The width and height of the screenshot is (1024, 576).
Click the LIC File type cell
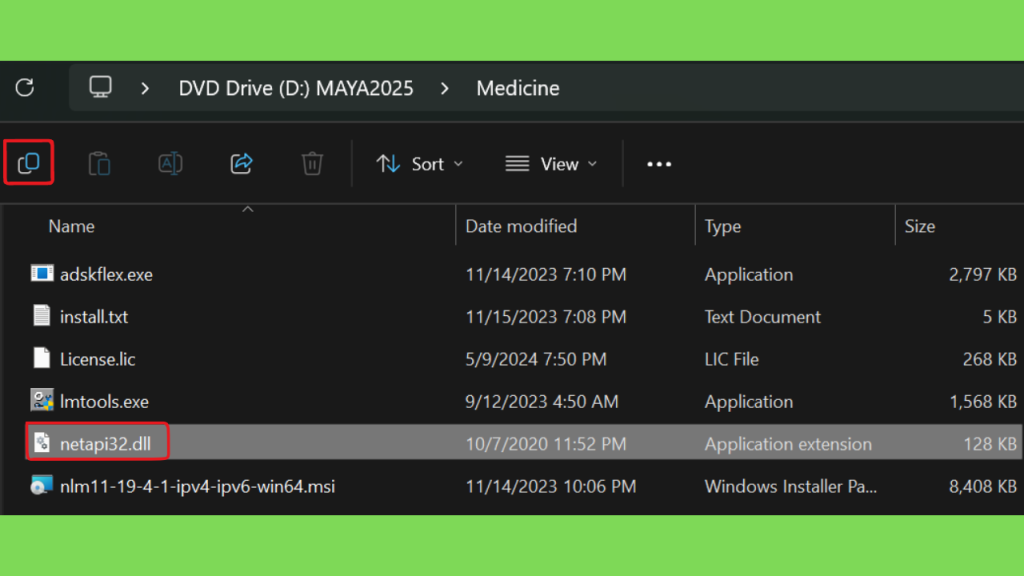tap(732, 359)
